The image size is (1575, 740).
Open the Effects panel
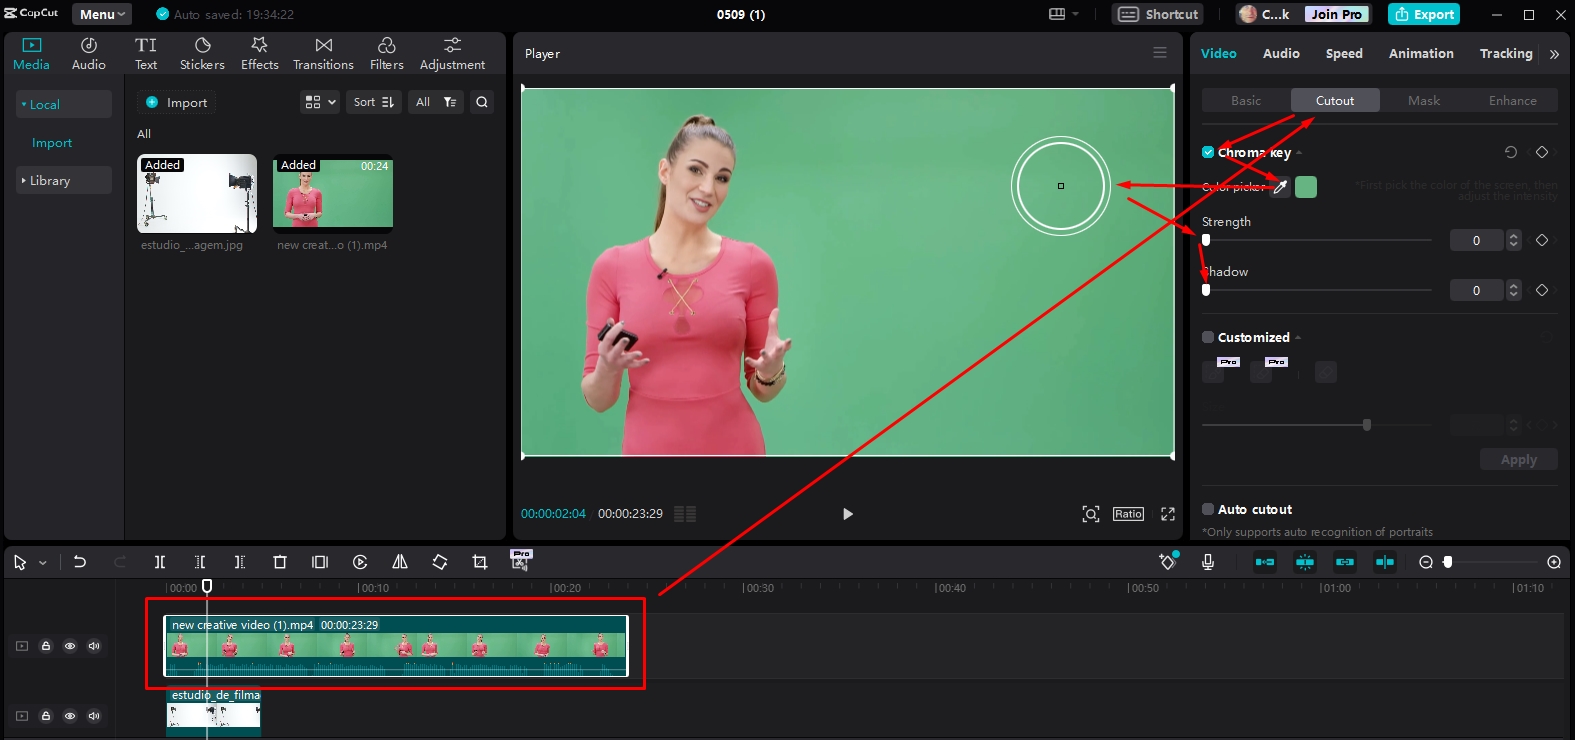[x=259, y=54]
